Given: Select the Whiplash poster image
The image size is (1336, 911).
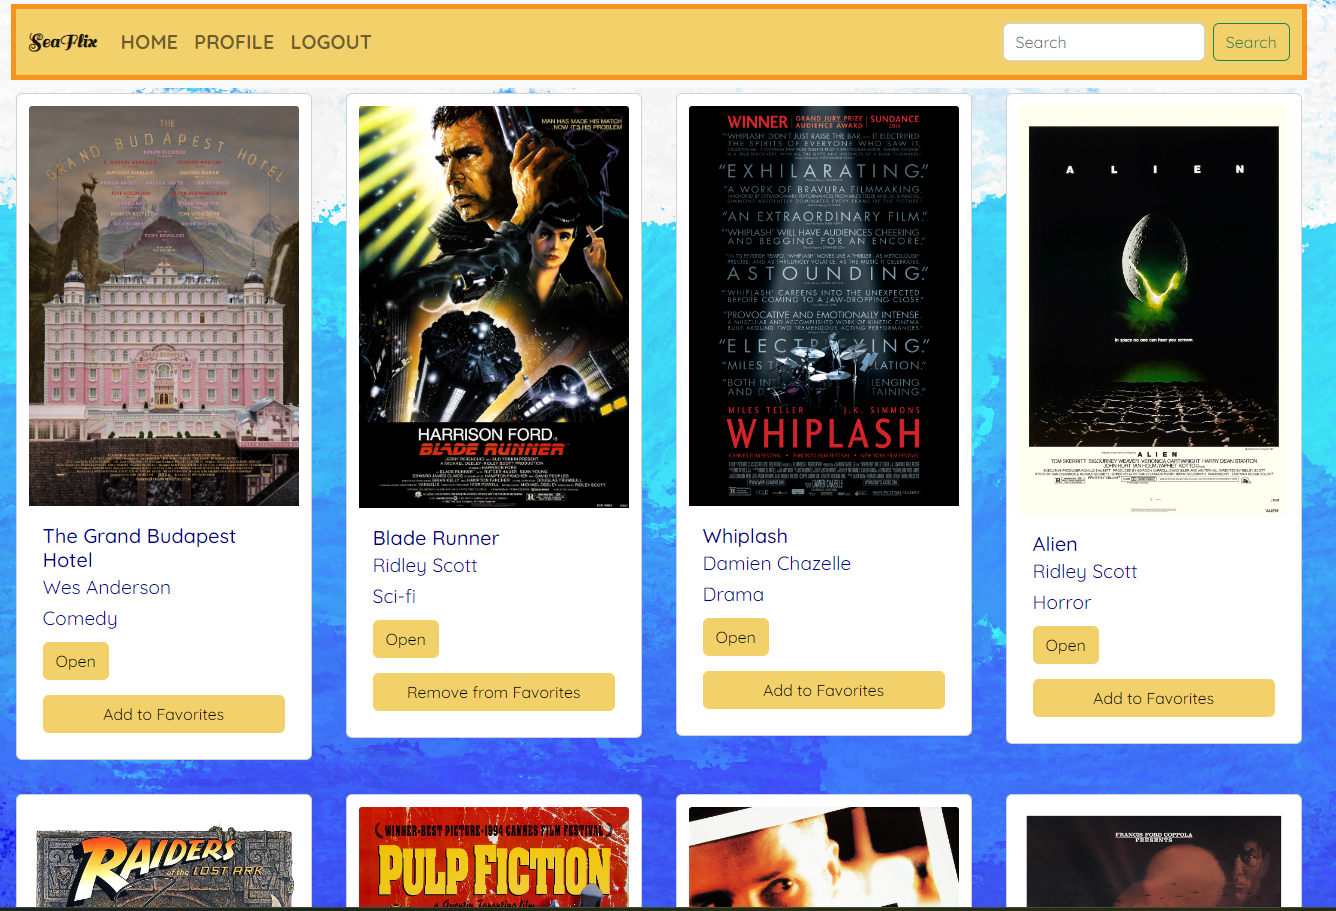Looking at the screenshot, I should coord(824,306).
